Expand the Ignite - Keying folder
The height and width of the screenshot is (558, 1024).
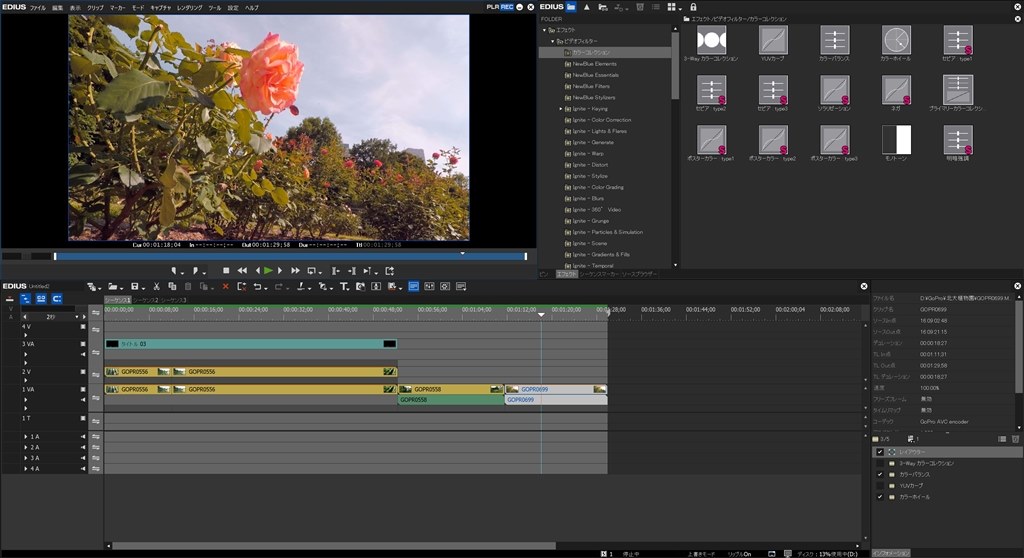coord(561,108)
